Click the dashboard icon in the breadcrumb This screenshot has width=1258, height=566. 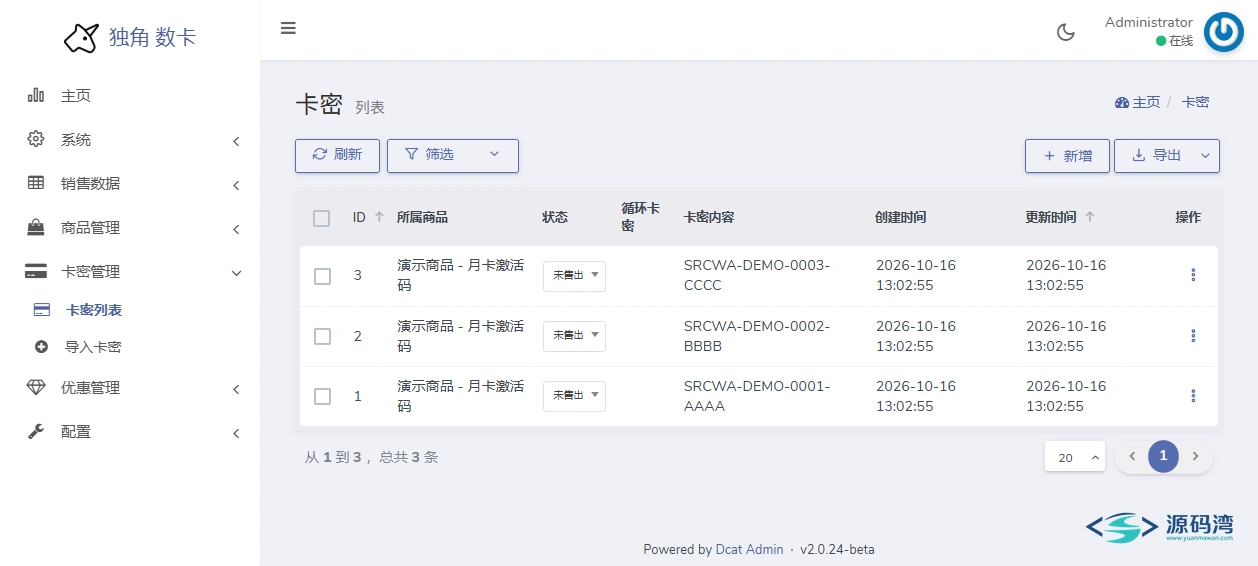click(x=1122, y=102)
